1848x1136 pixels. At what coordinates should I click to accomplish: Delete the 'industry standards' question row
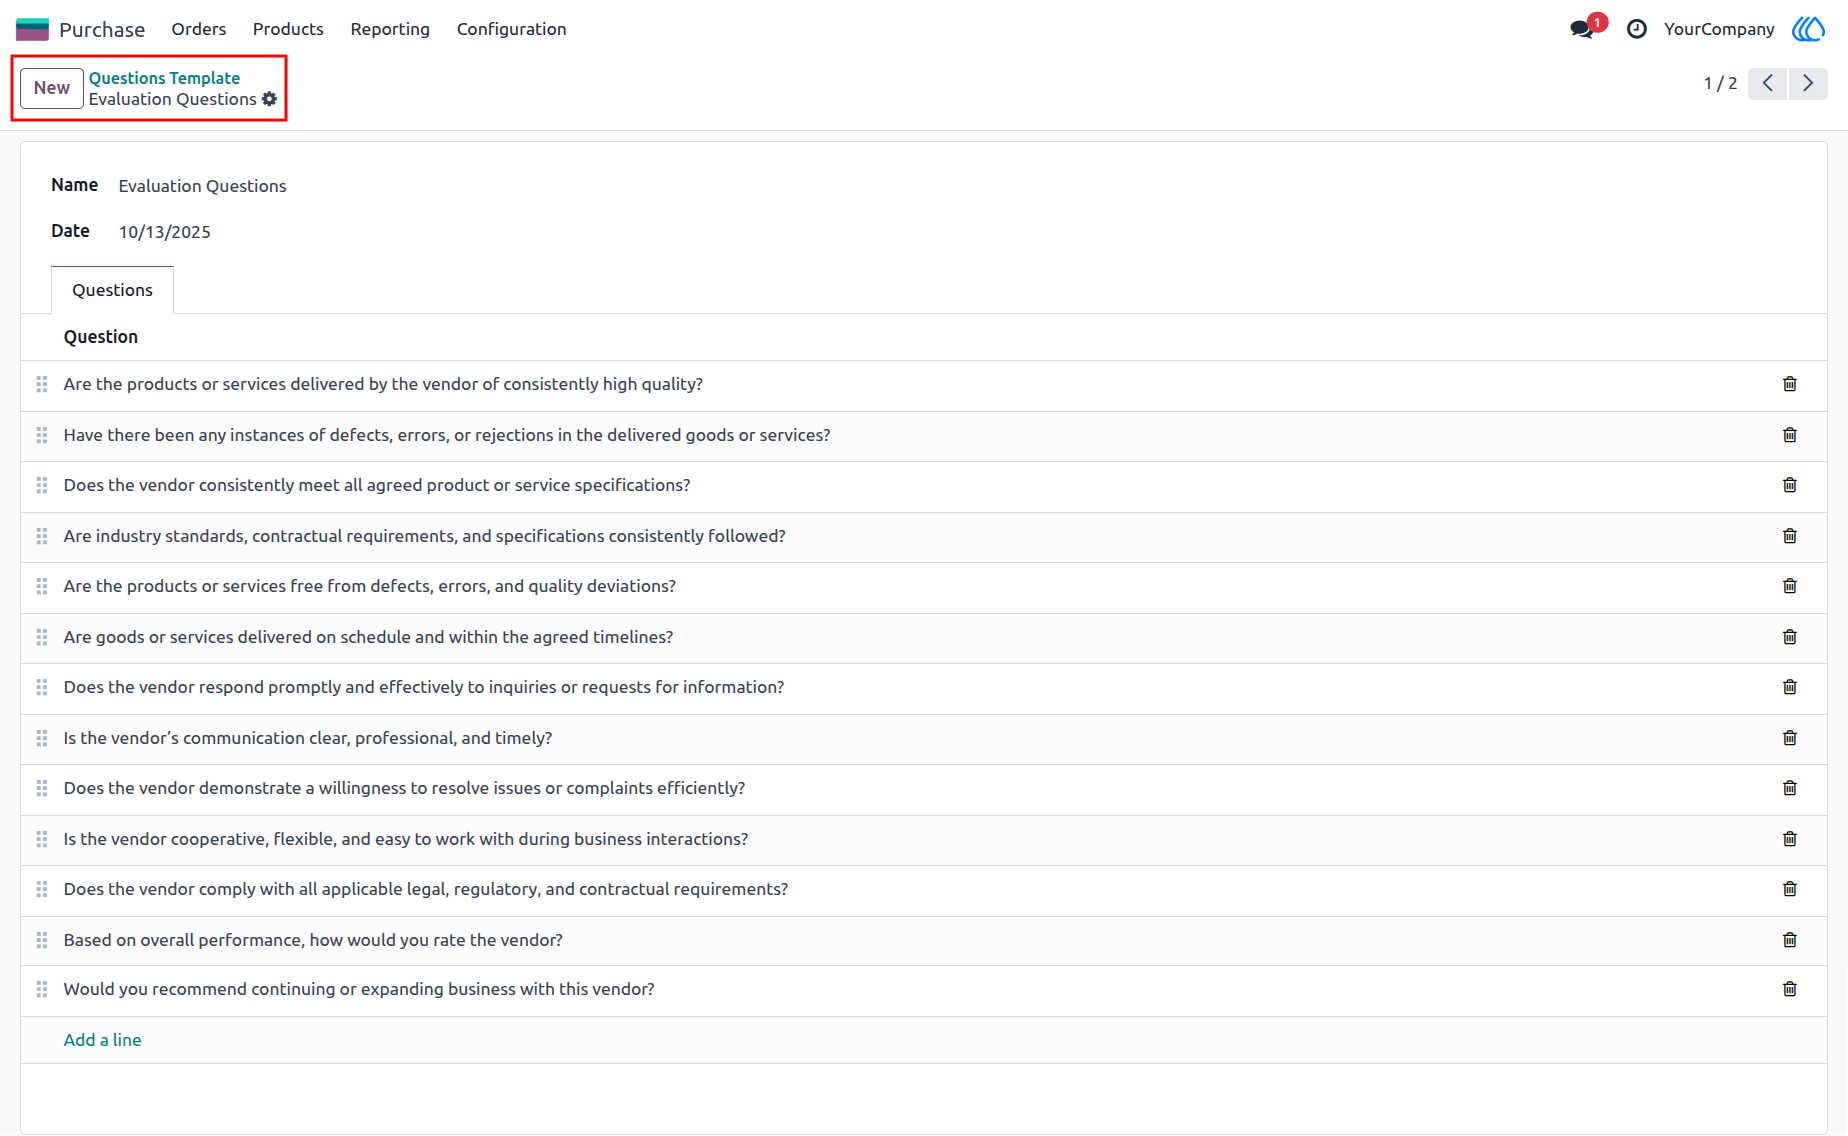1790,536
